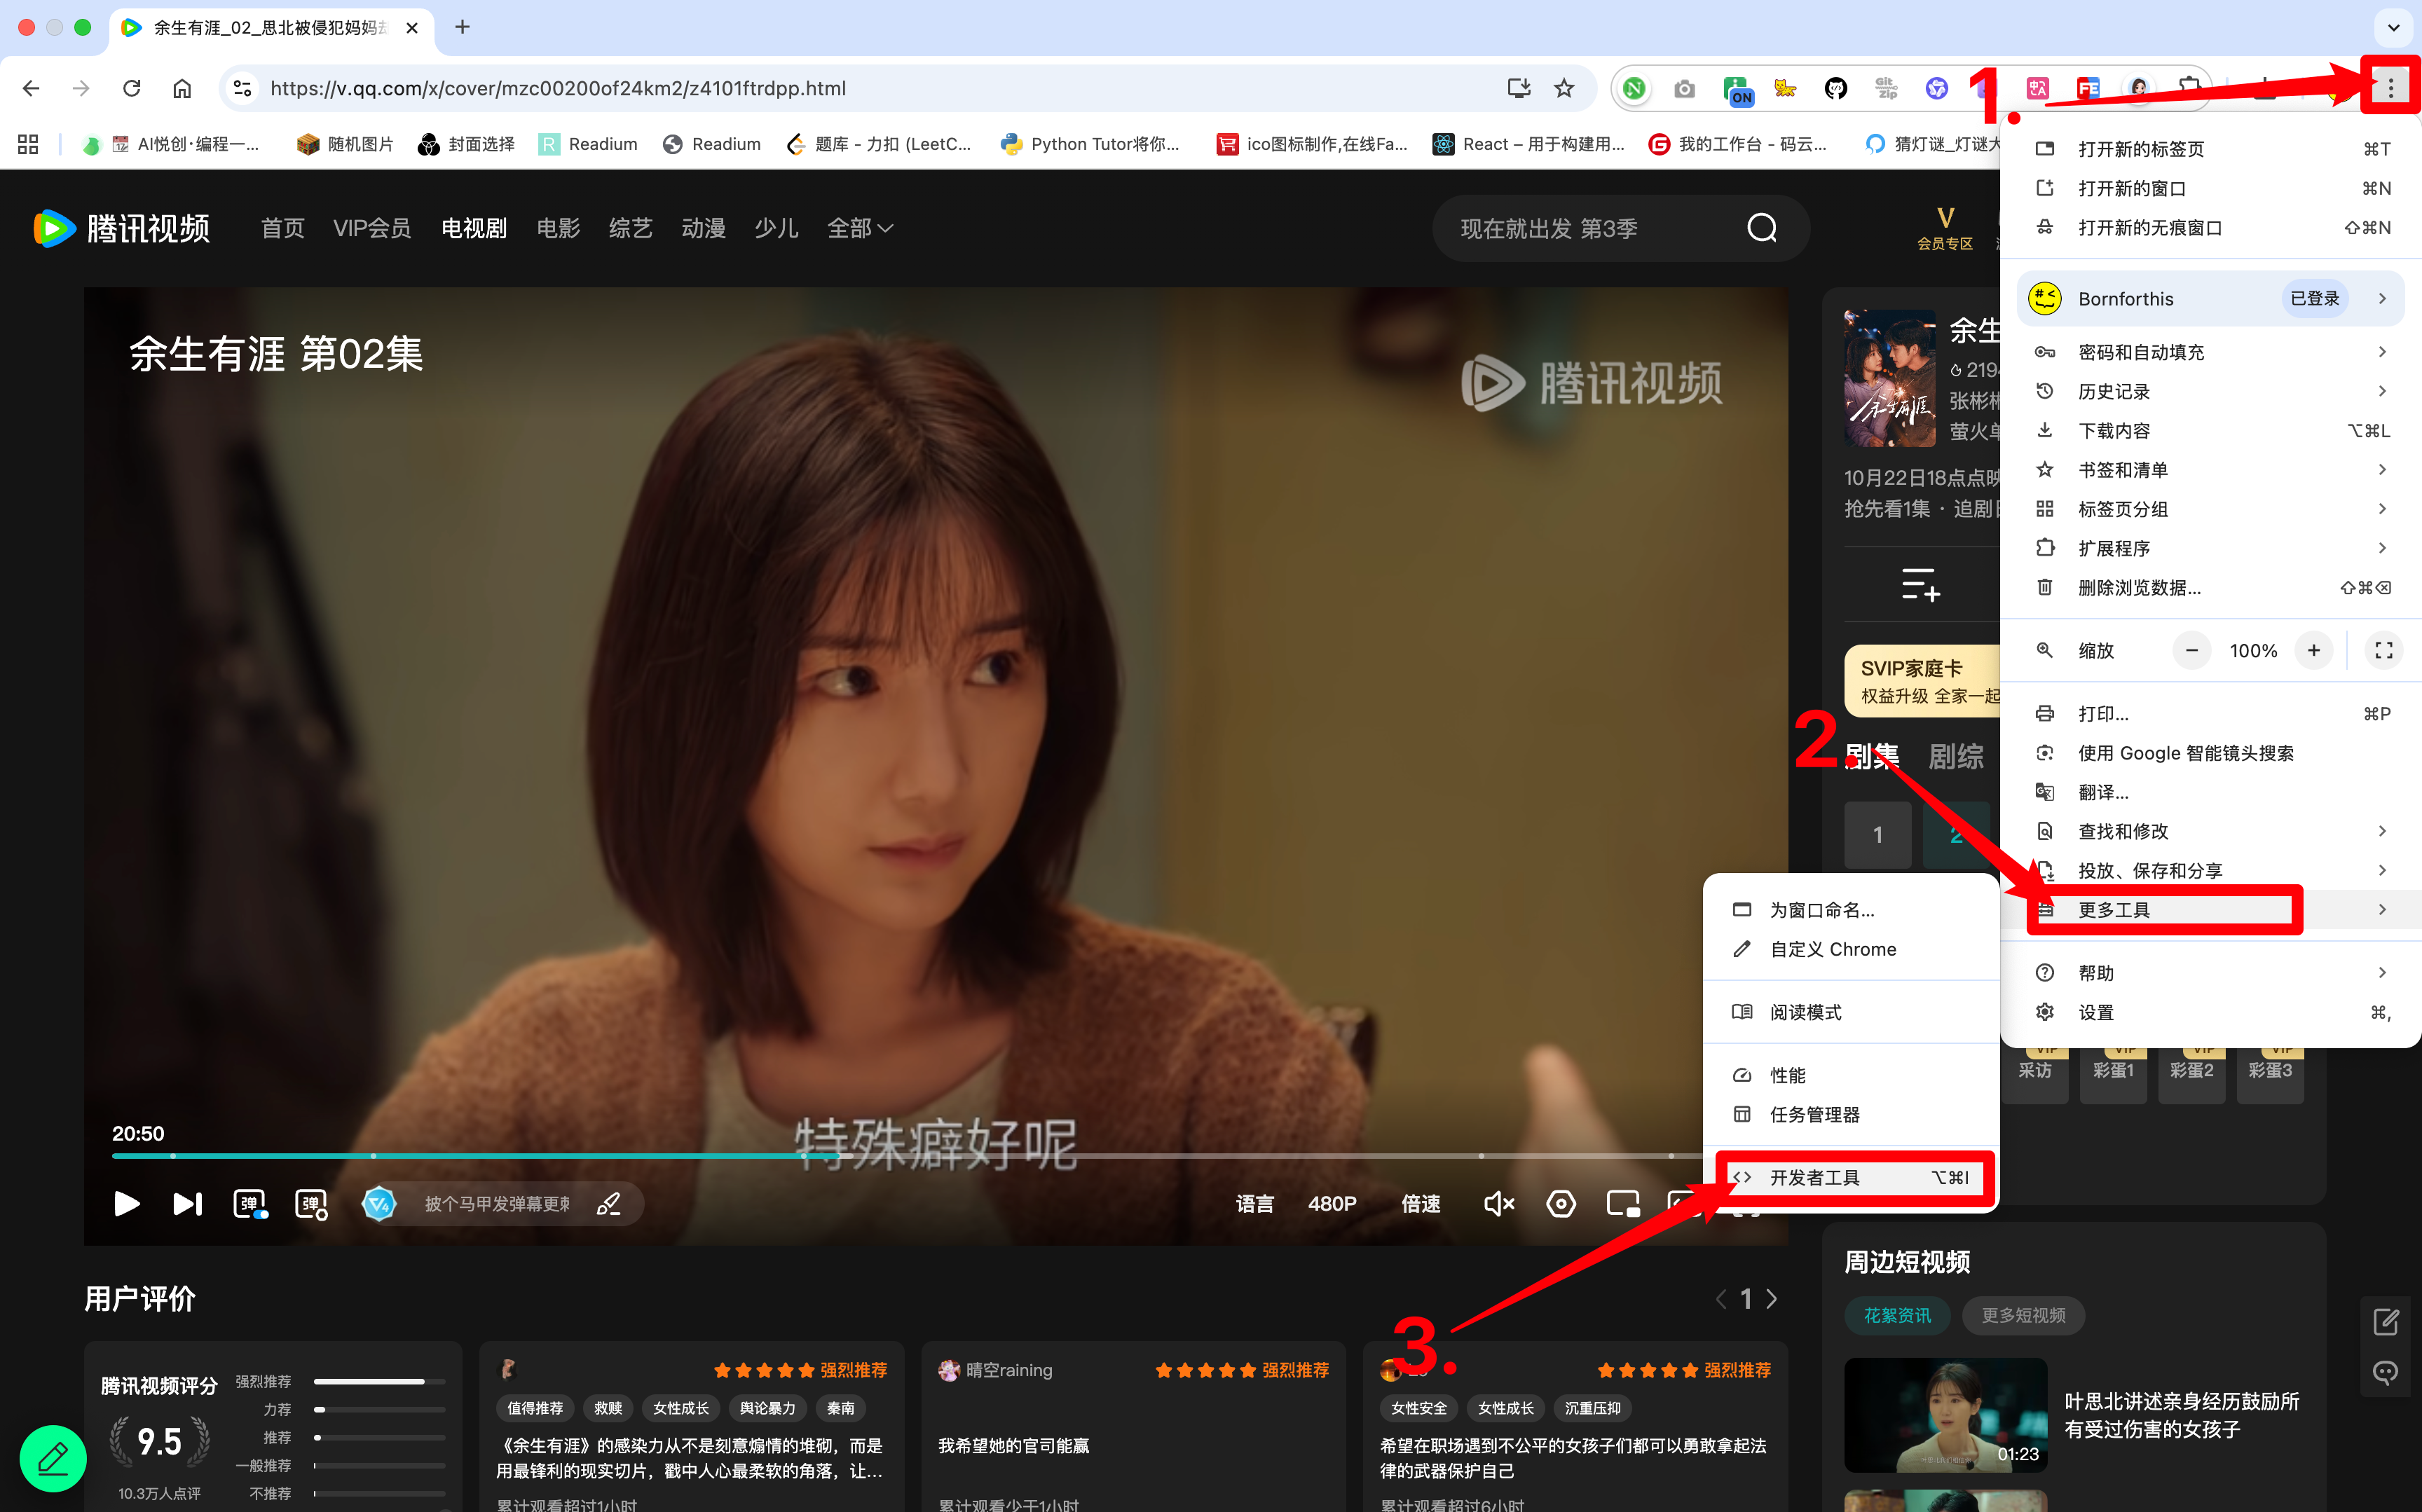Open the 语言 language options
Viewport: 2422px width, 1512px height.
[1254, 1203]
